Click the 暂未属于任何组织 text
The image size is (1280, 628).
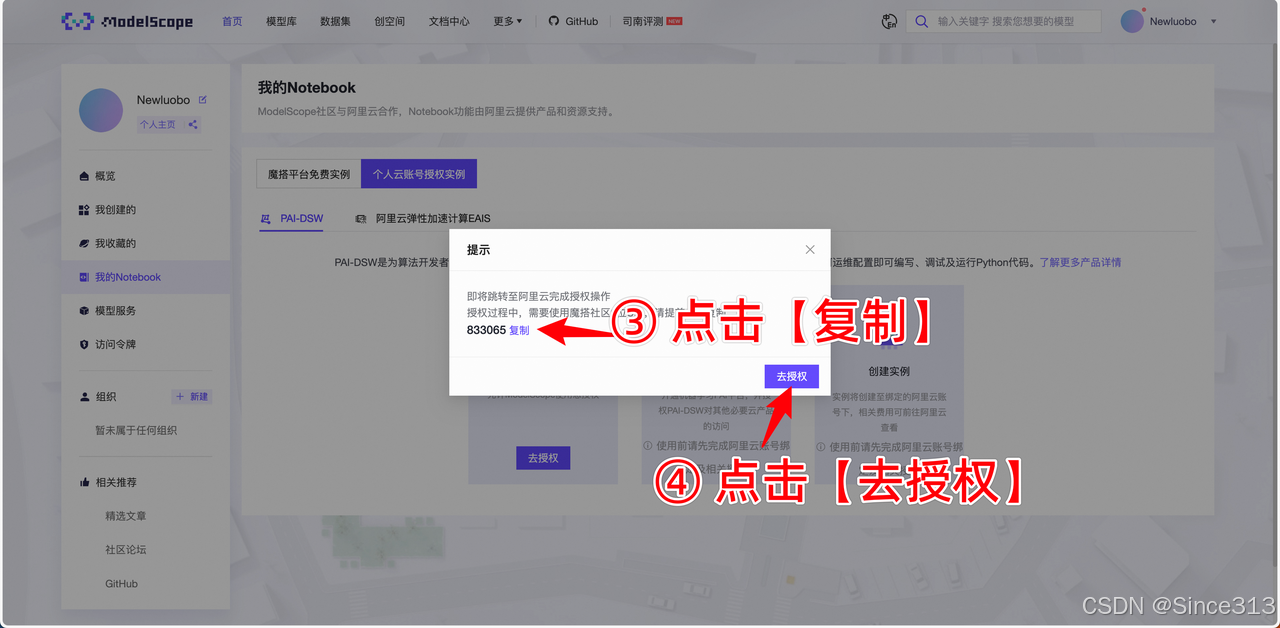(x=136, y=430)
